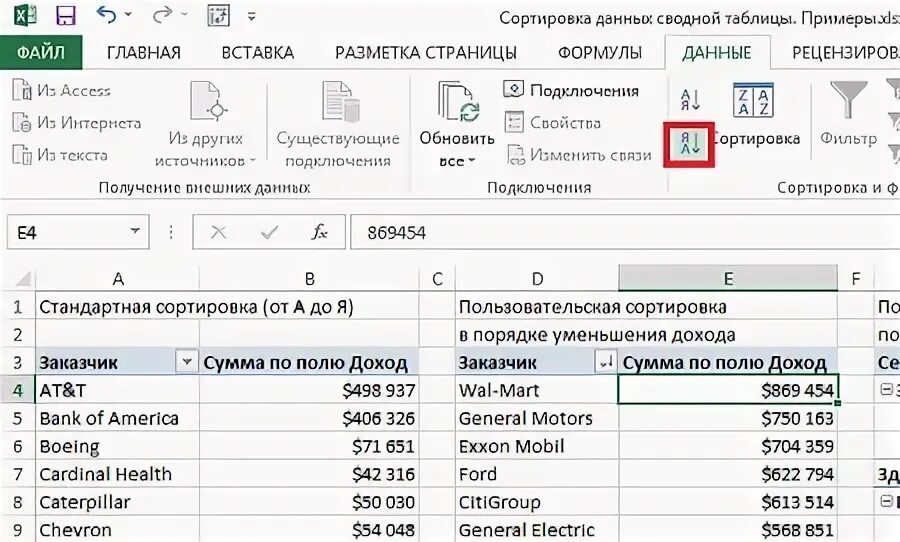Select the $869 454 cell
The height and width of the screenshot is (542, 900).
[728, 390]
